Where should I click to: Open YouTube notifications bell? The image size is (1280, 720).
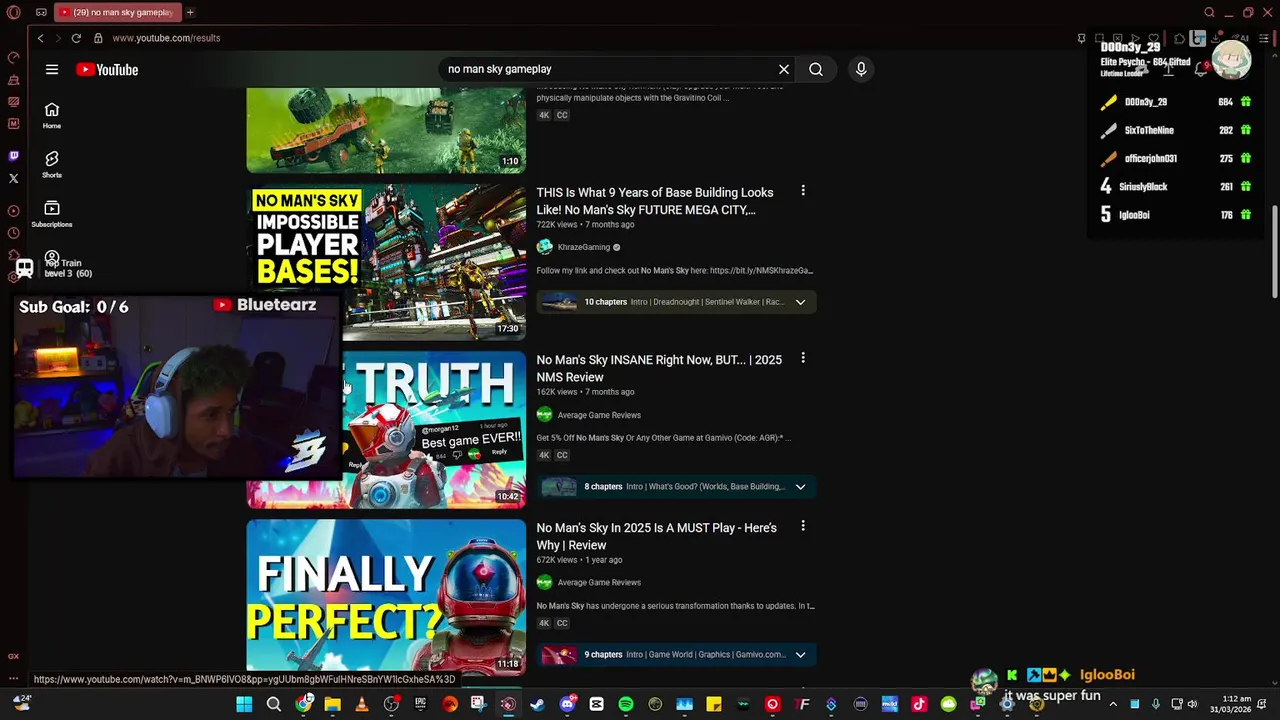(1201, 69)
